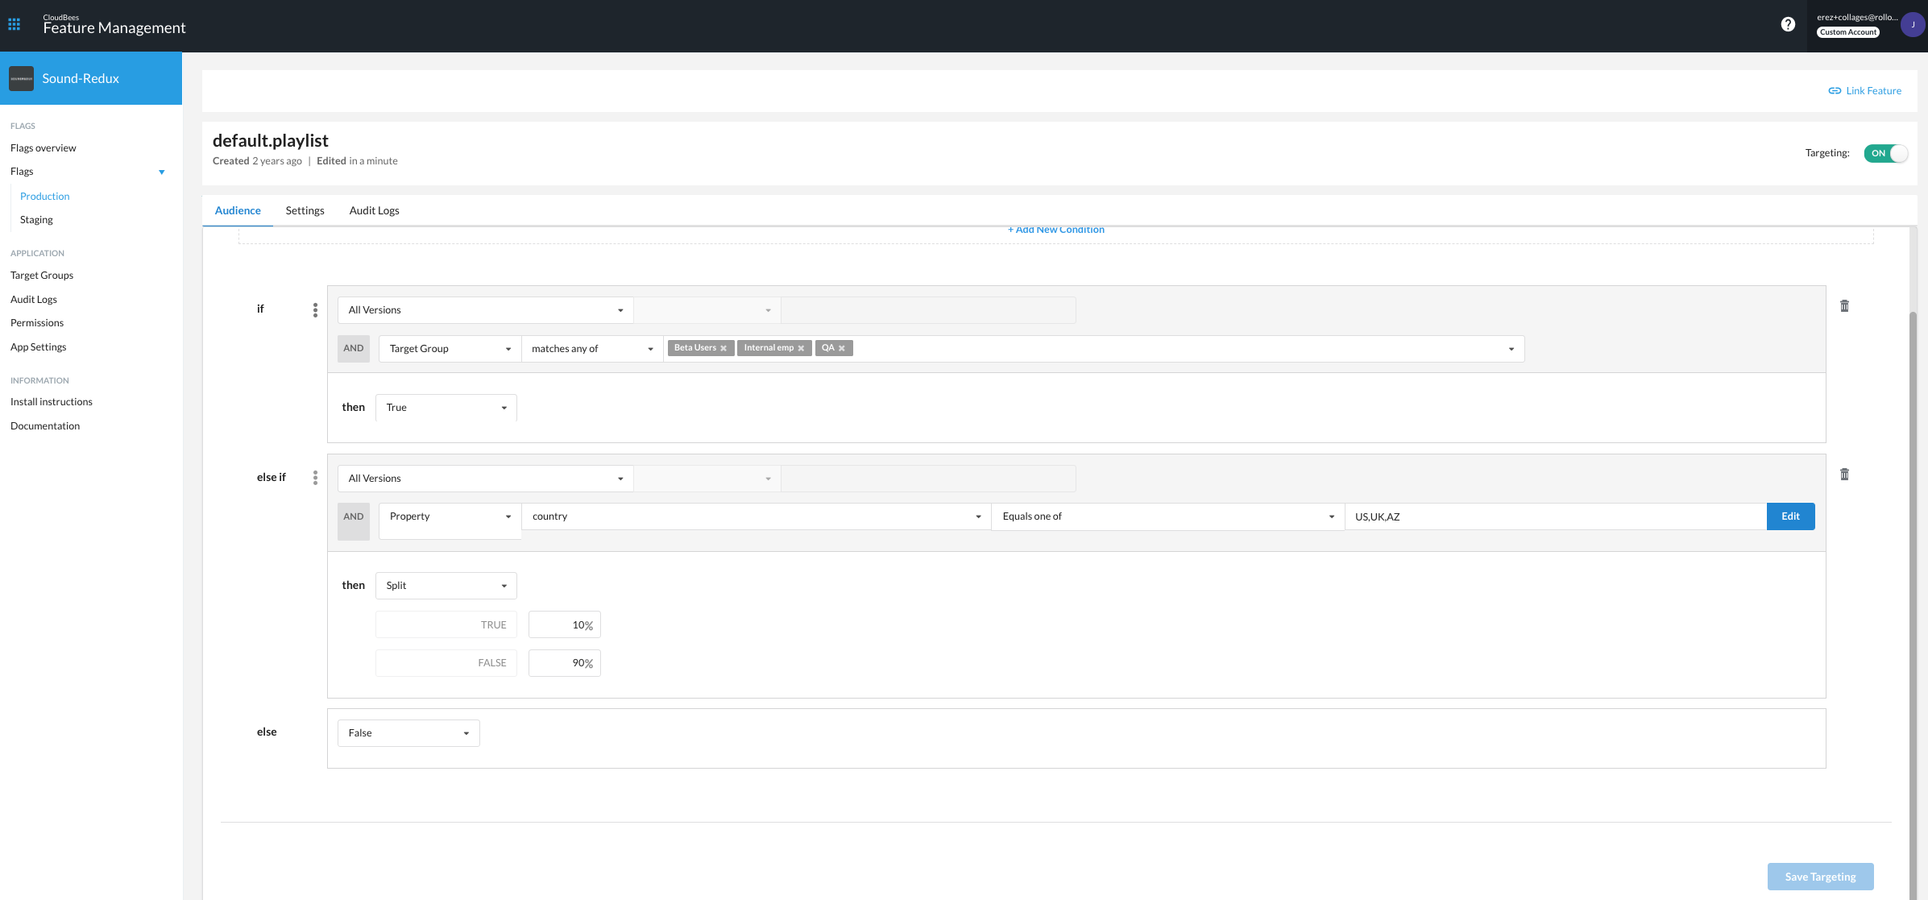Open the 'Equals one of' operator dropdown
The image size is (1928, 900).
(1168, 517)
